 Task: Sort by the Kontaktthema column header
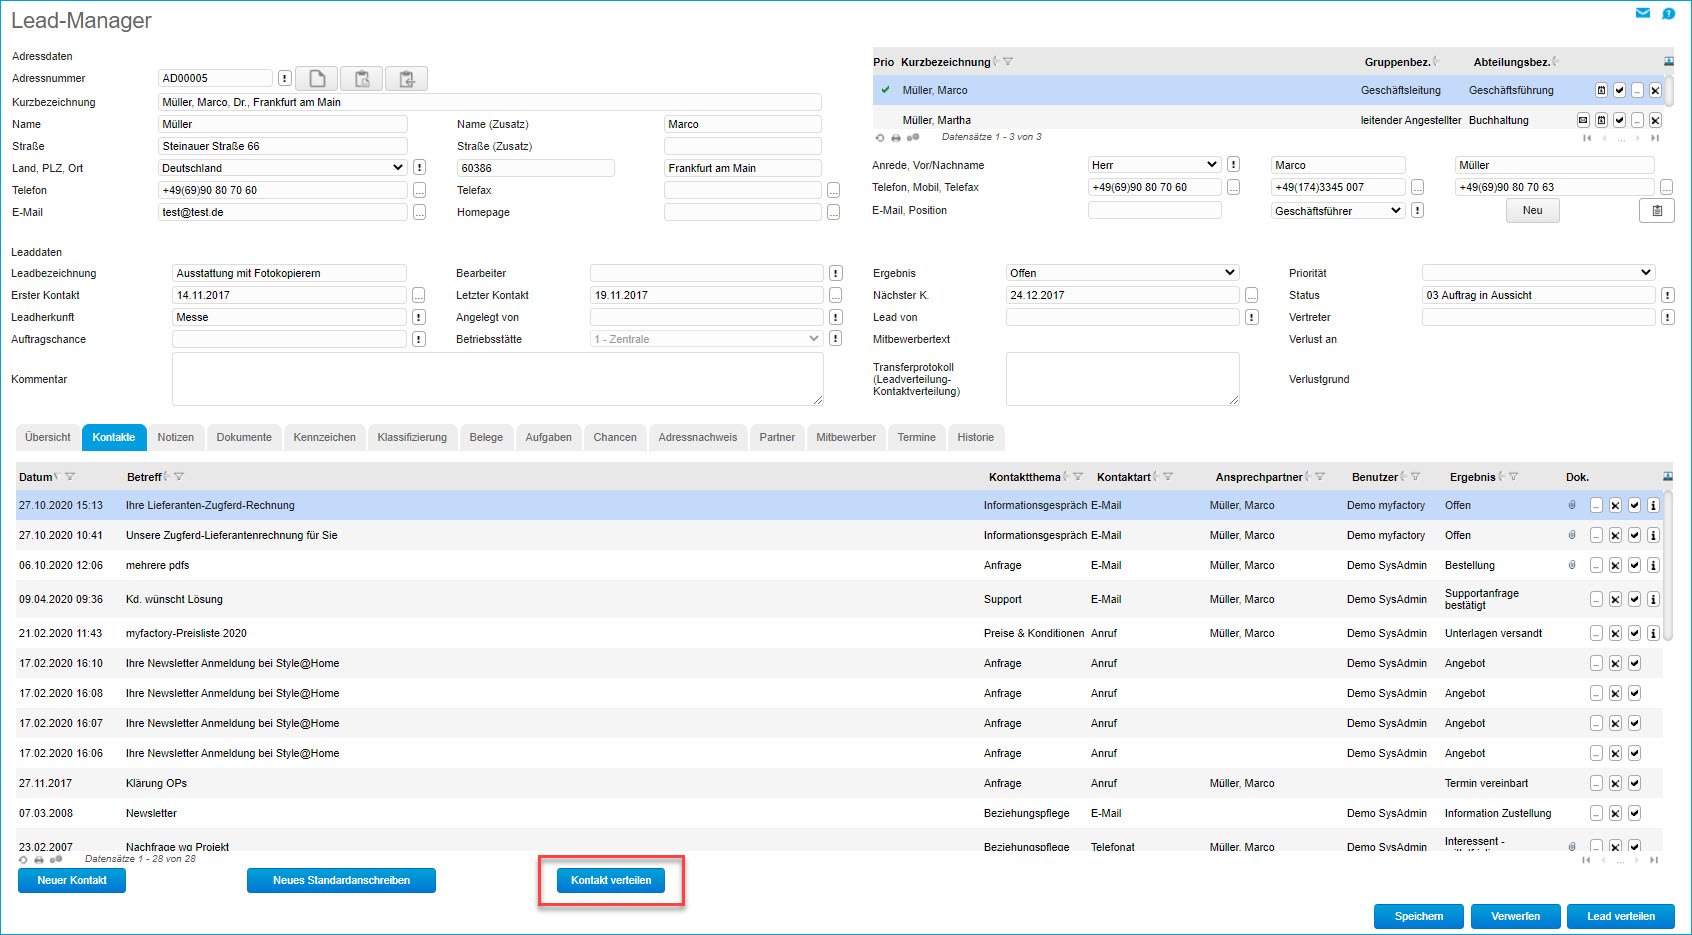tap(1024, 477)
